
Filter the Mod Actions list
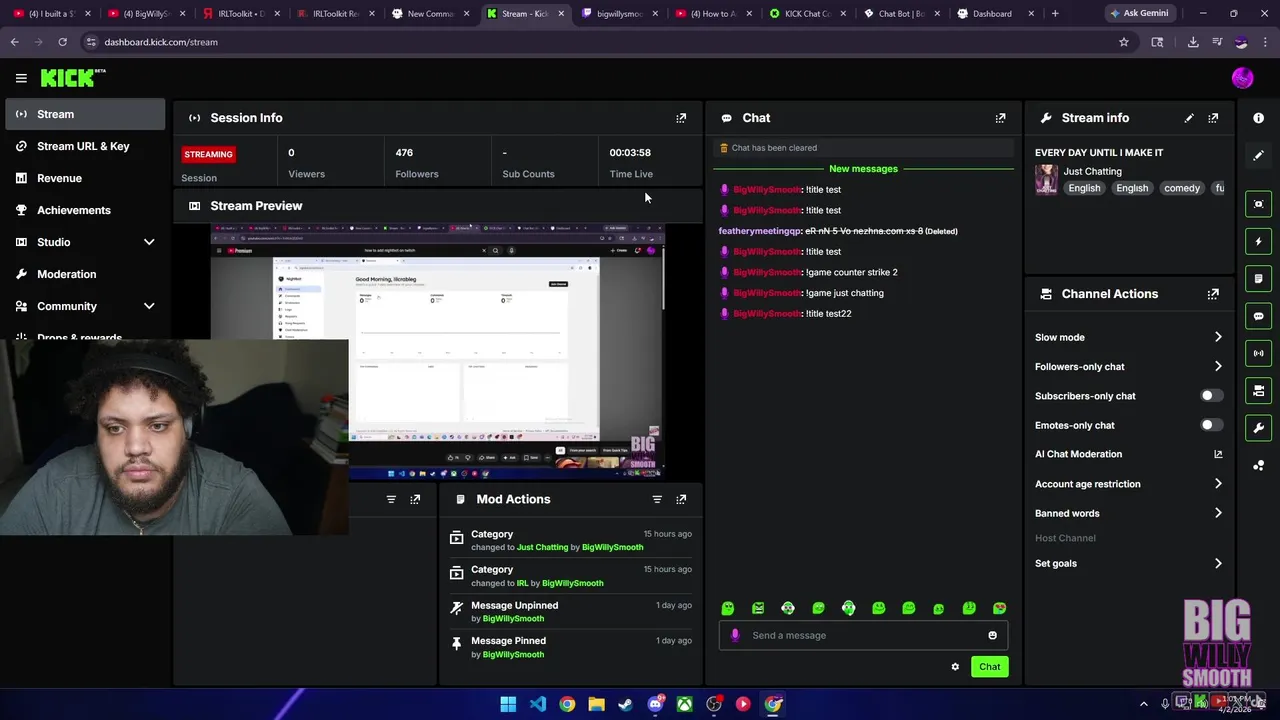point(657,499)
